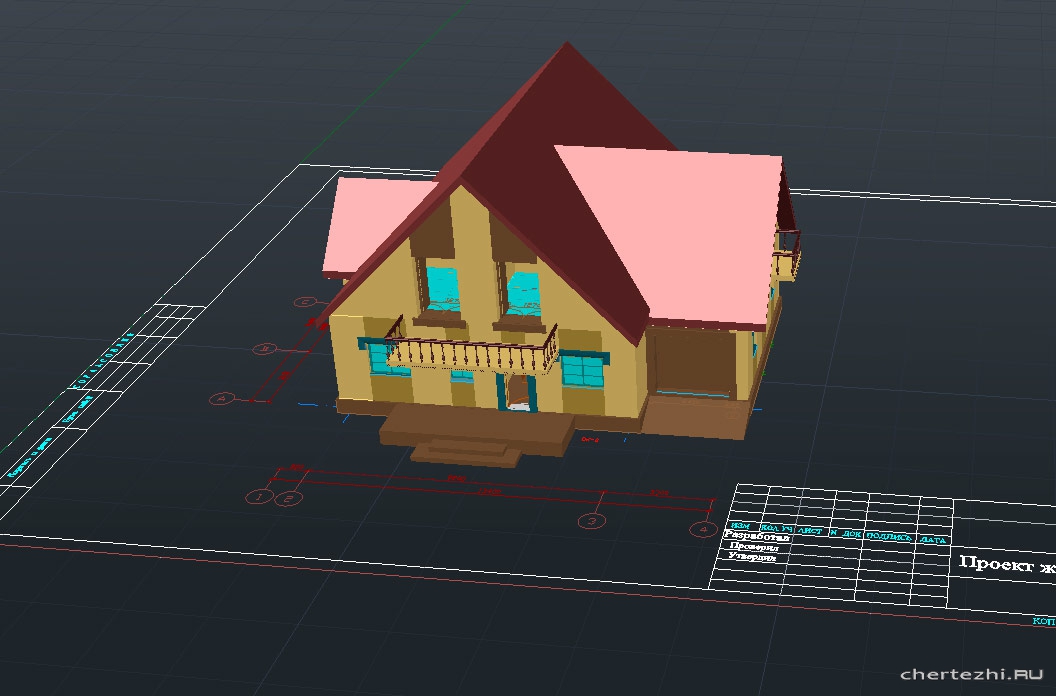Click the 'ДАТА' column header
This screenshot has width=1056, height=696.
[932, 539]
